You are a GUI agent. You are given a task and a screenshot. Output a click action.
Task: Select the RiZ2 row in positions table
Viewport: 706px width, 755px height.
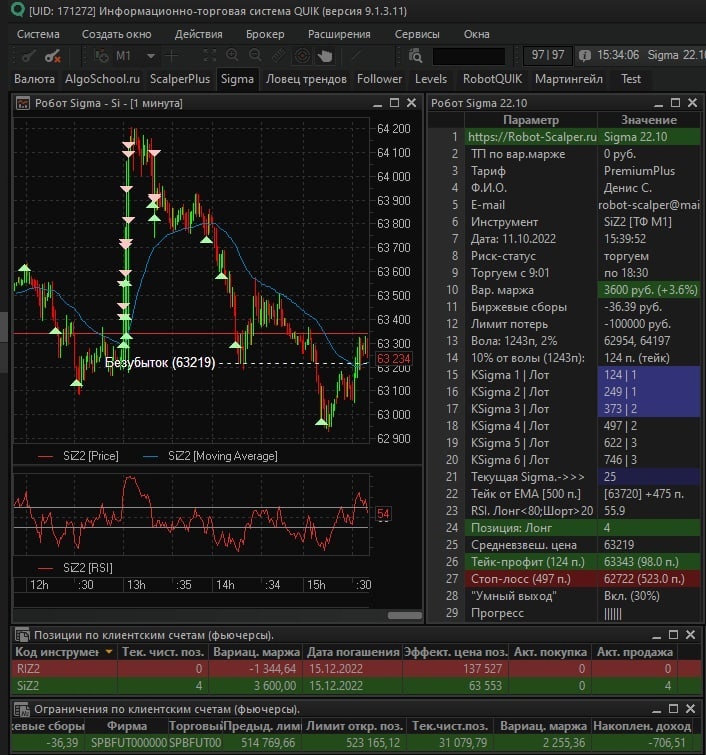tap(356, 669)
